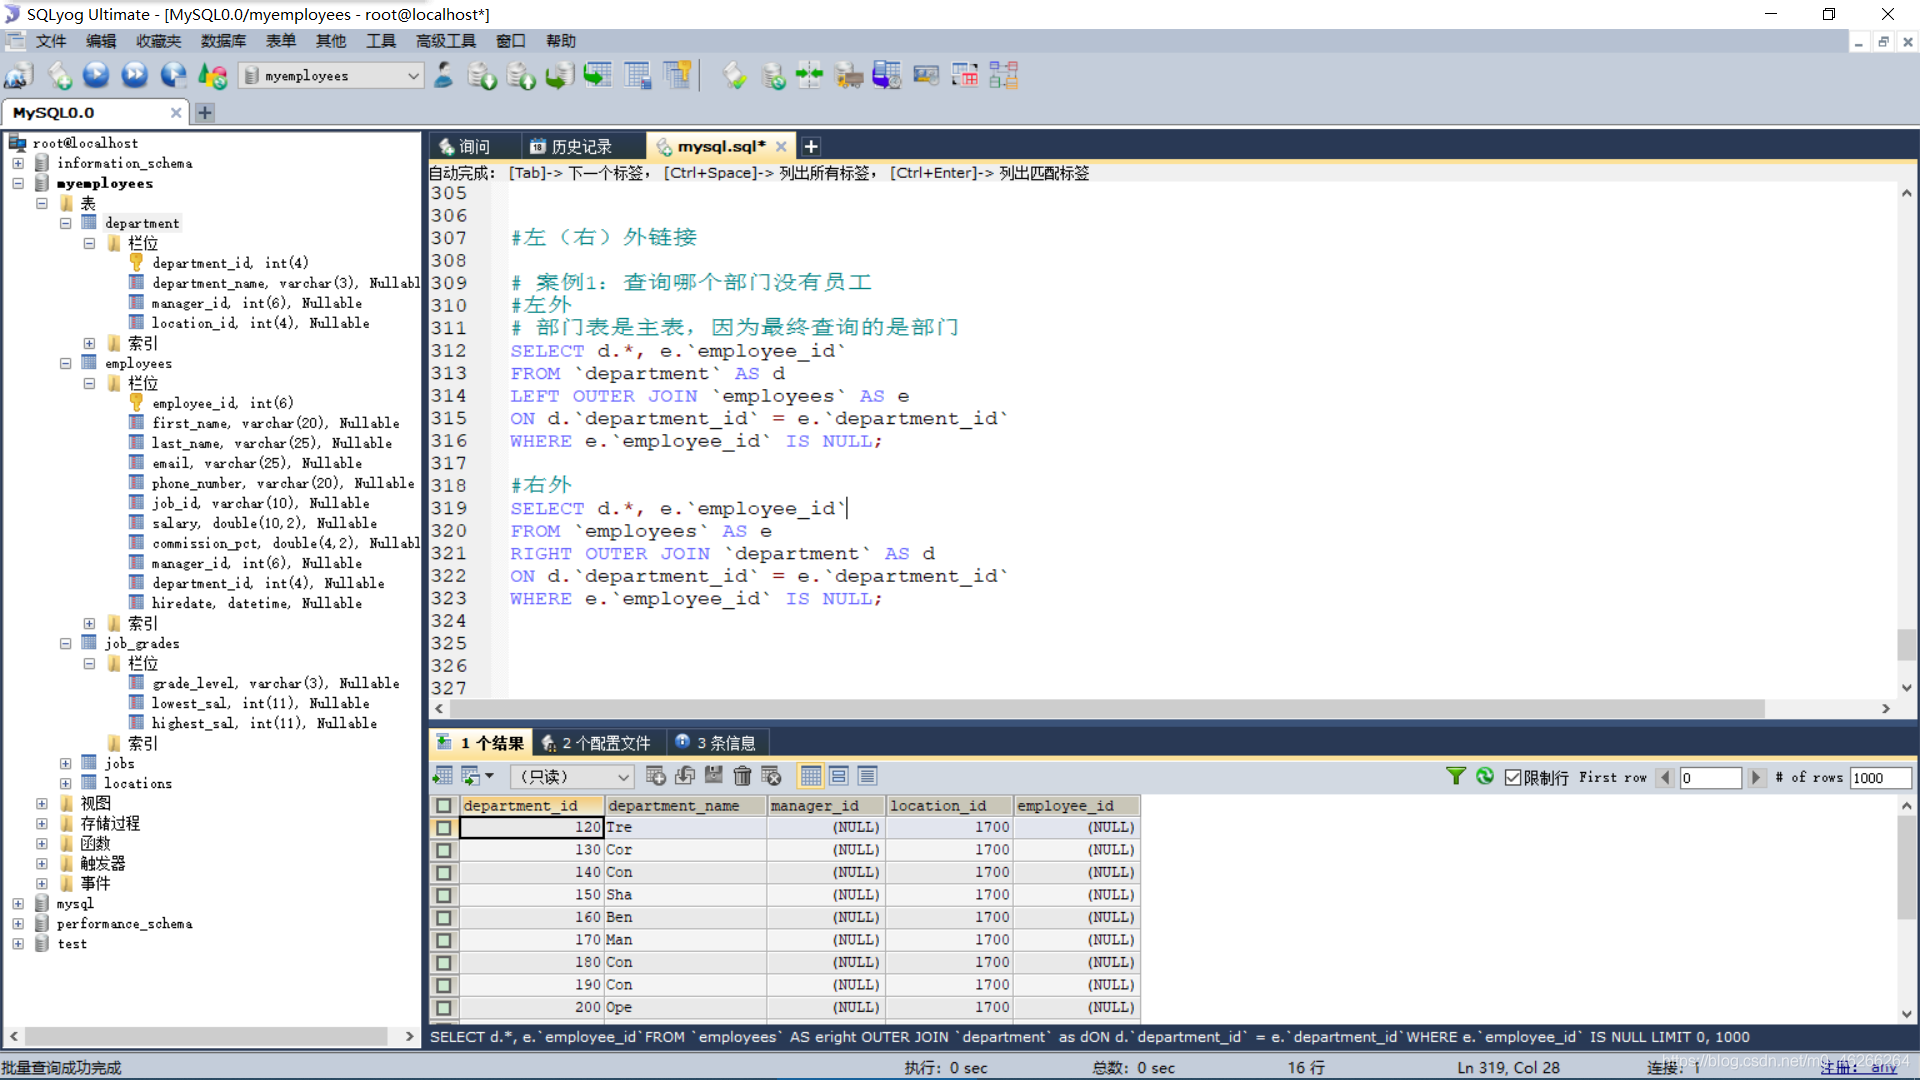Click the table-with-key manage indexes icon
This screenshot has width=1920, height=1080.
coord(677,75)
